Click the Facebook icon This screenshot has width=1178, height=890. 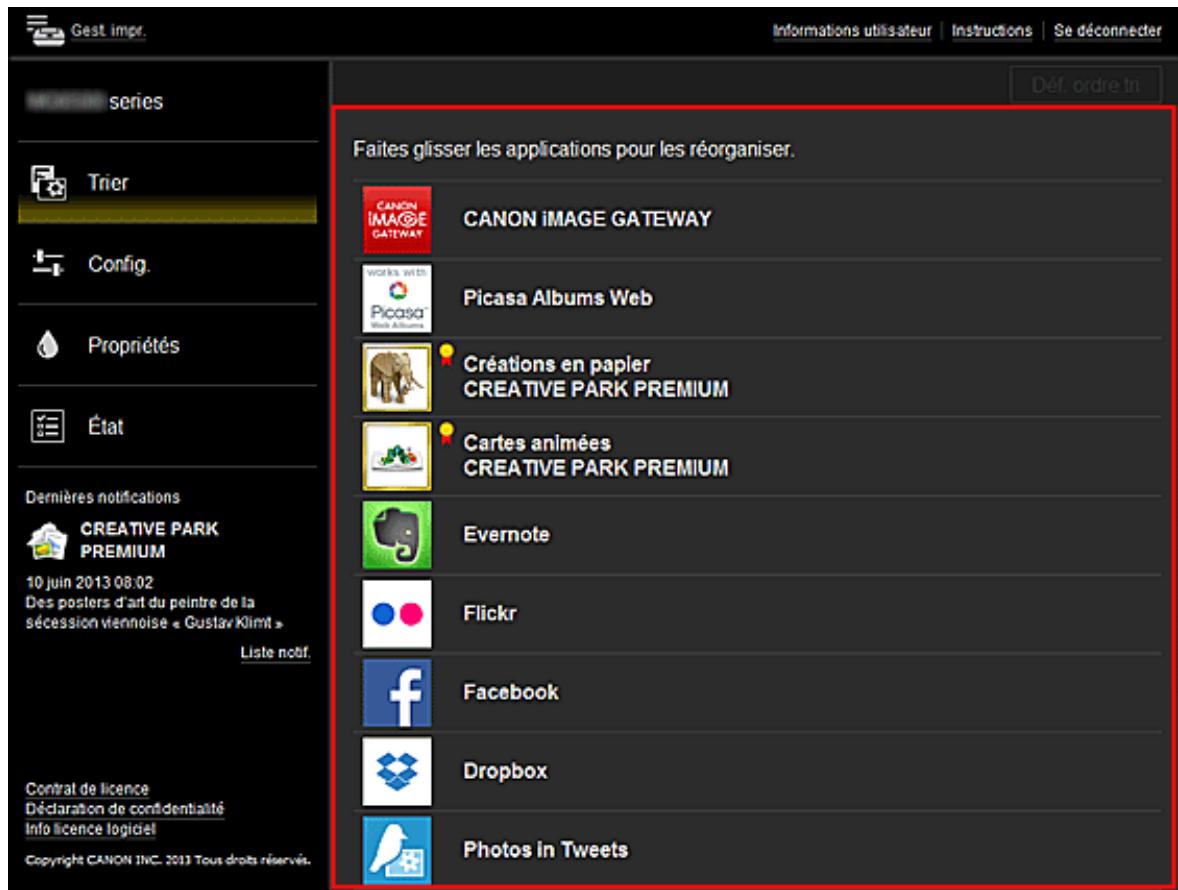coord(397,692)
